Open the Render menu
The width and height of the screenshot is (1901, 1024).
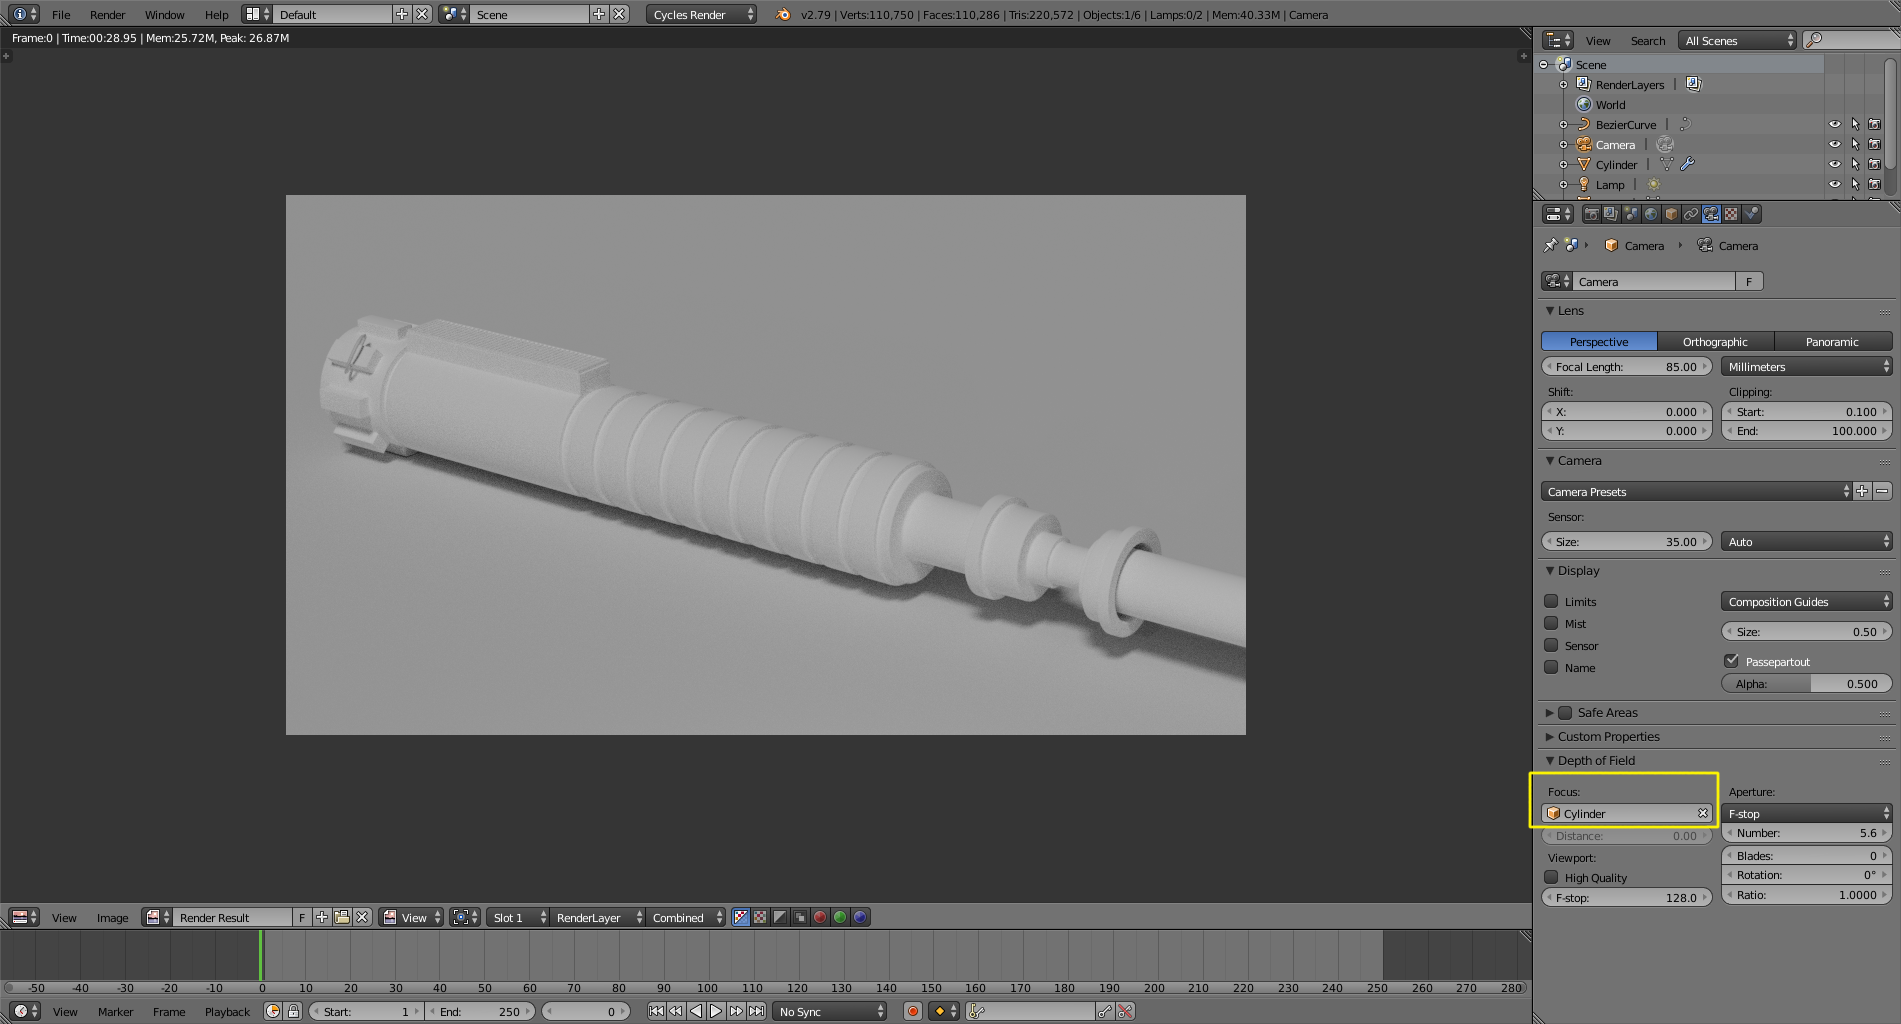coord(107,14)
